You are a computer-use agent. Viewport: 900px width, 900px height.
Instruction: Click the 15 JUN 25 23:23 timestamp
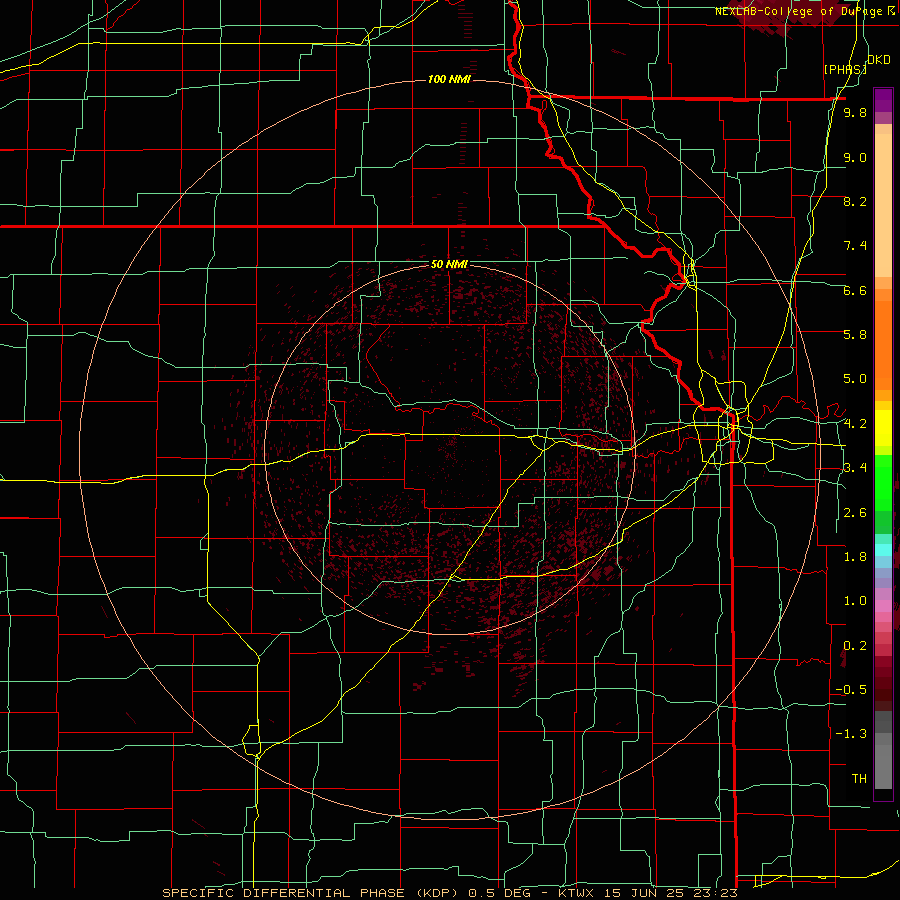672,893
